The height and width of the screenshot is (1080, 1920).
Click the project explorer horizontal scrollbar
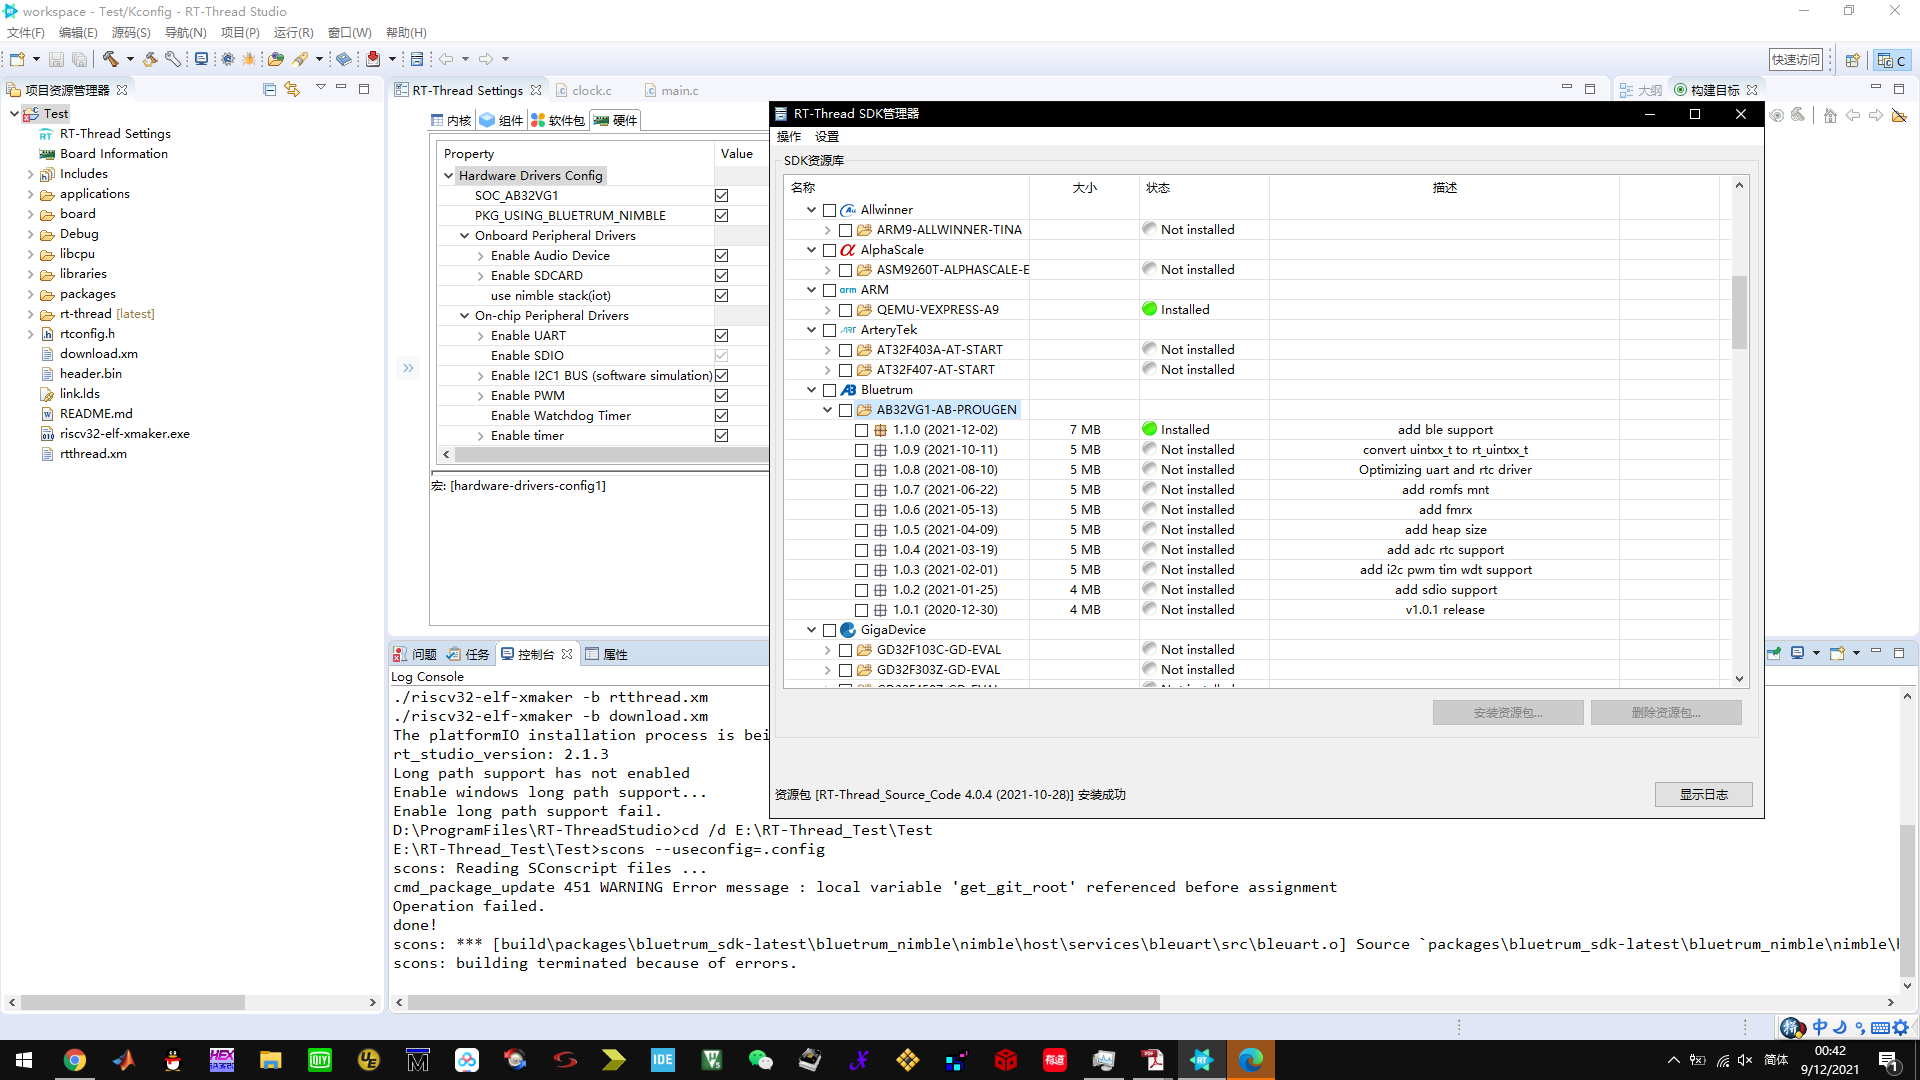point(133,1003)
